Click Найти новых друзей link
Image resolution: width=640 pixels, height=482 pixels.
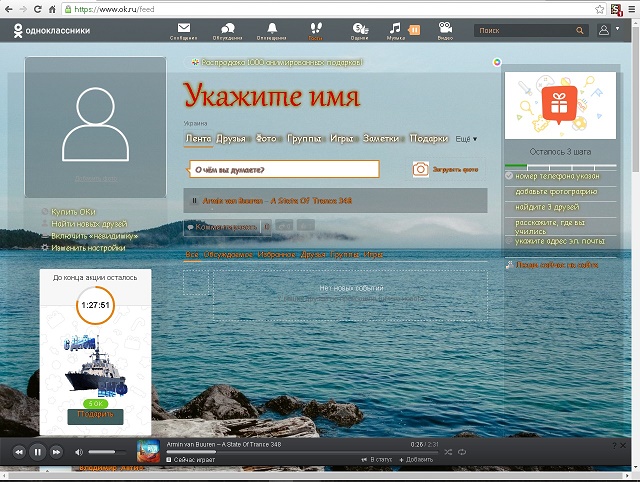point(89,224)
